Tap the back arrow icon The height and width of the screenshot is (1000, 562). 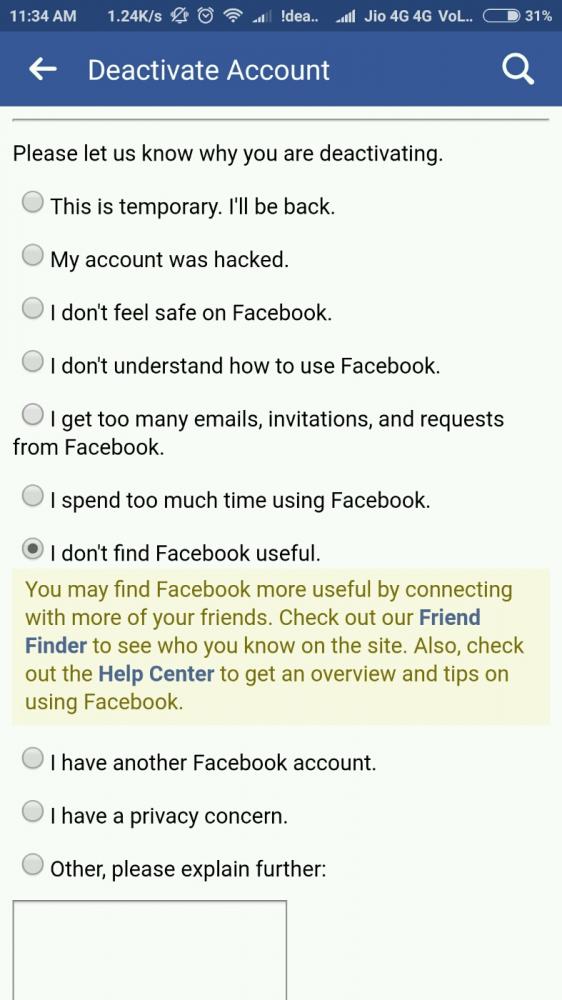click(43, 69)
